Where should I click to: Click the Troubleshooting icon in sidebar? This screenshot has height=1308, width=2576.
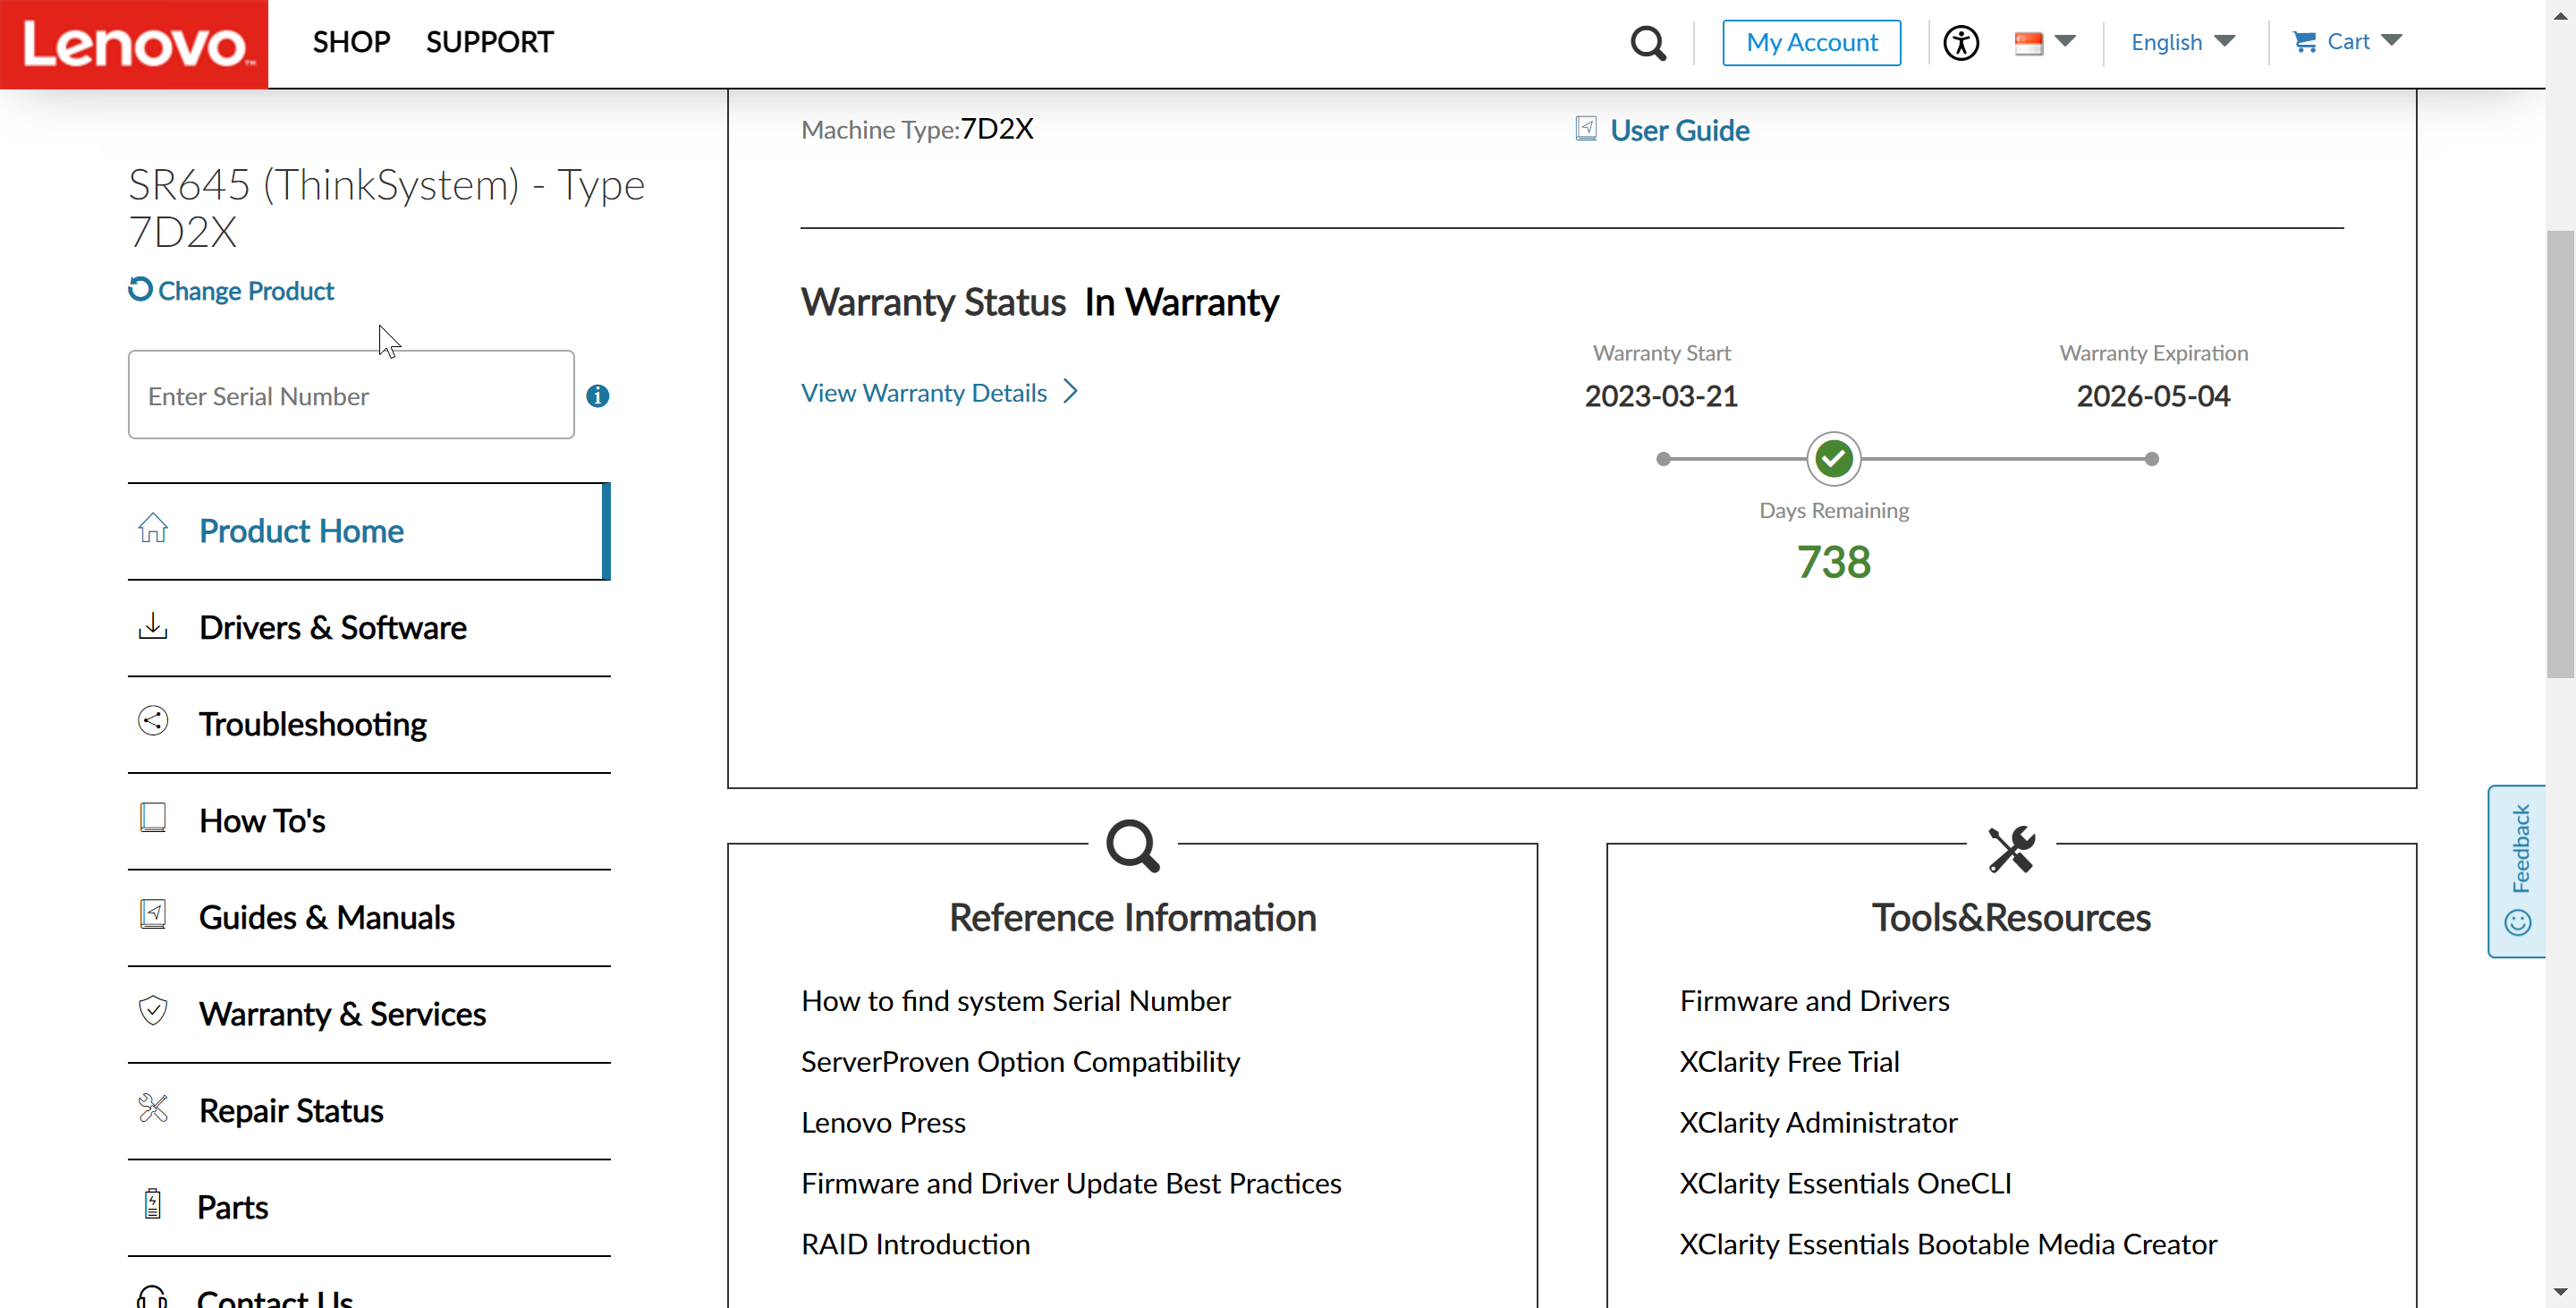coord(153,721)
